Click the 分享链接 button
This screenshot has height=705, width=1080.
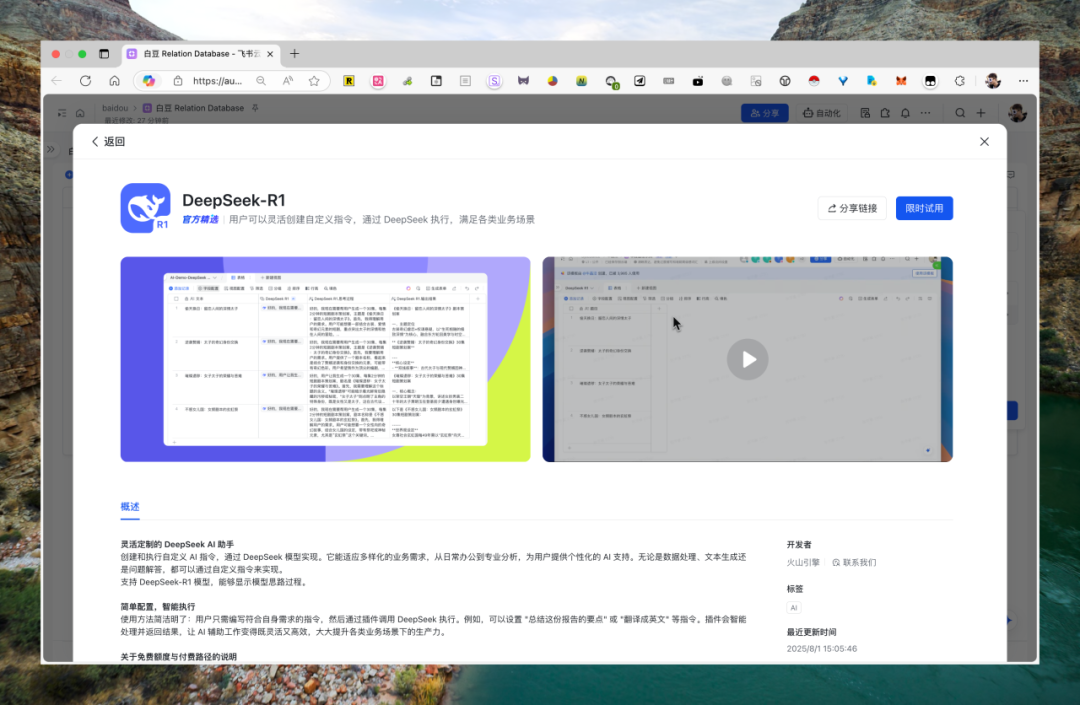click(852, 208)
